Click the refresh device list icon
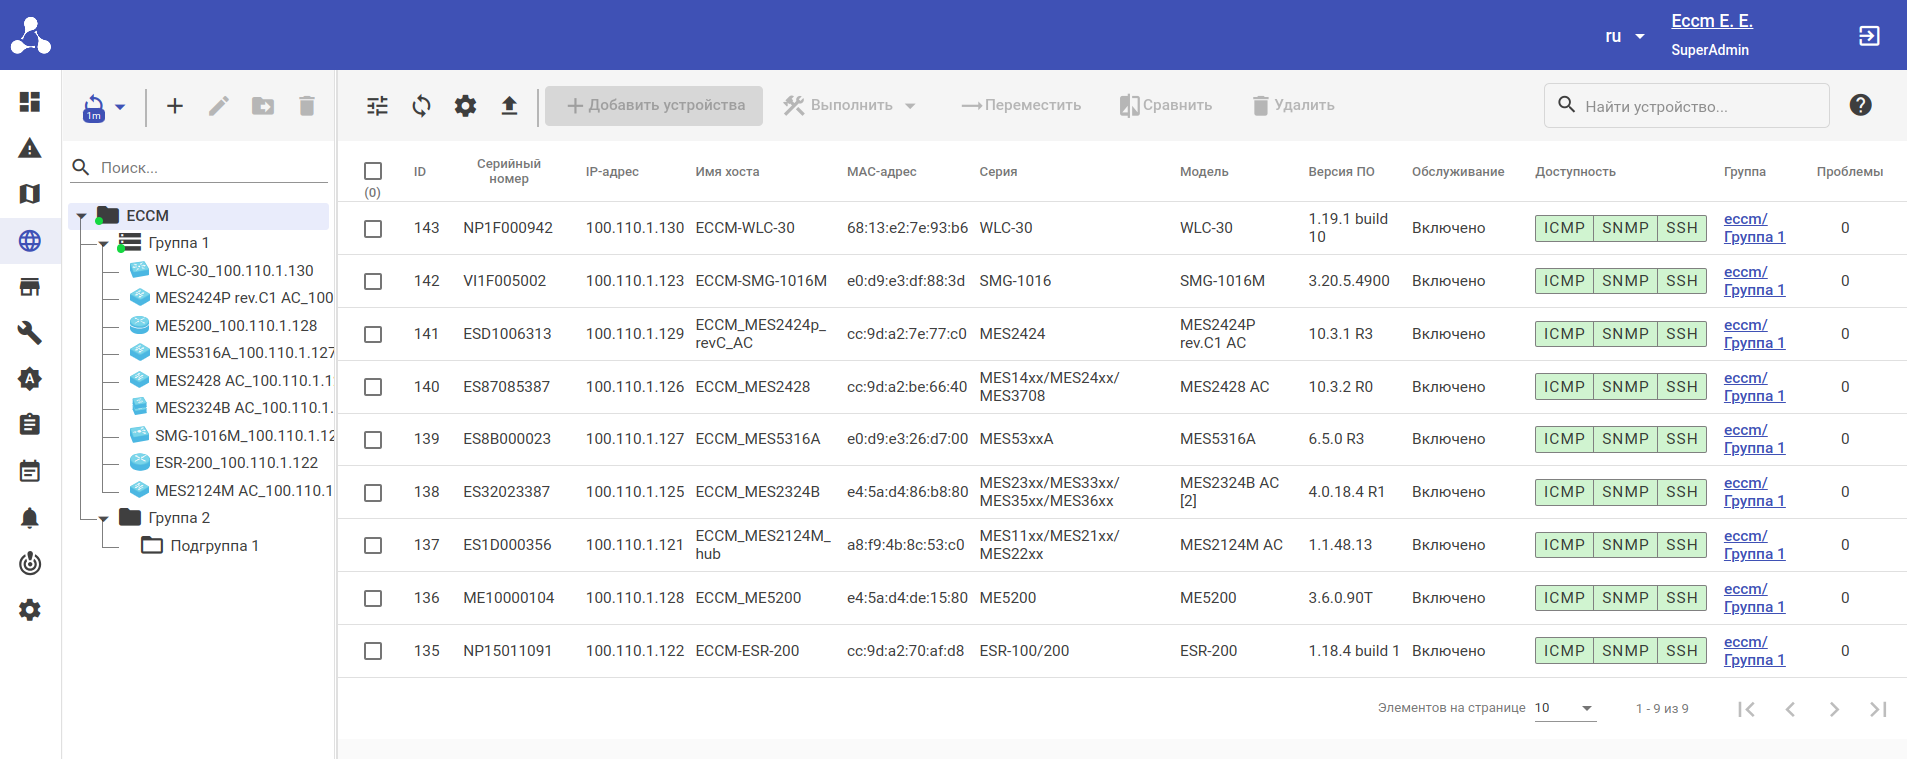Viewport: 1907px width, 759px height. 421,106
